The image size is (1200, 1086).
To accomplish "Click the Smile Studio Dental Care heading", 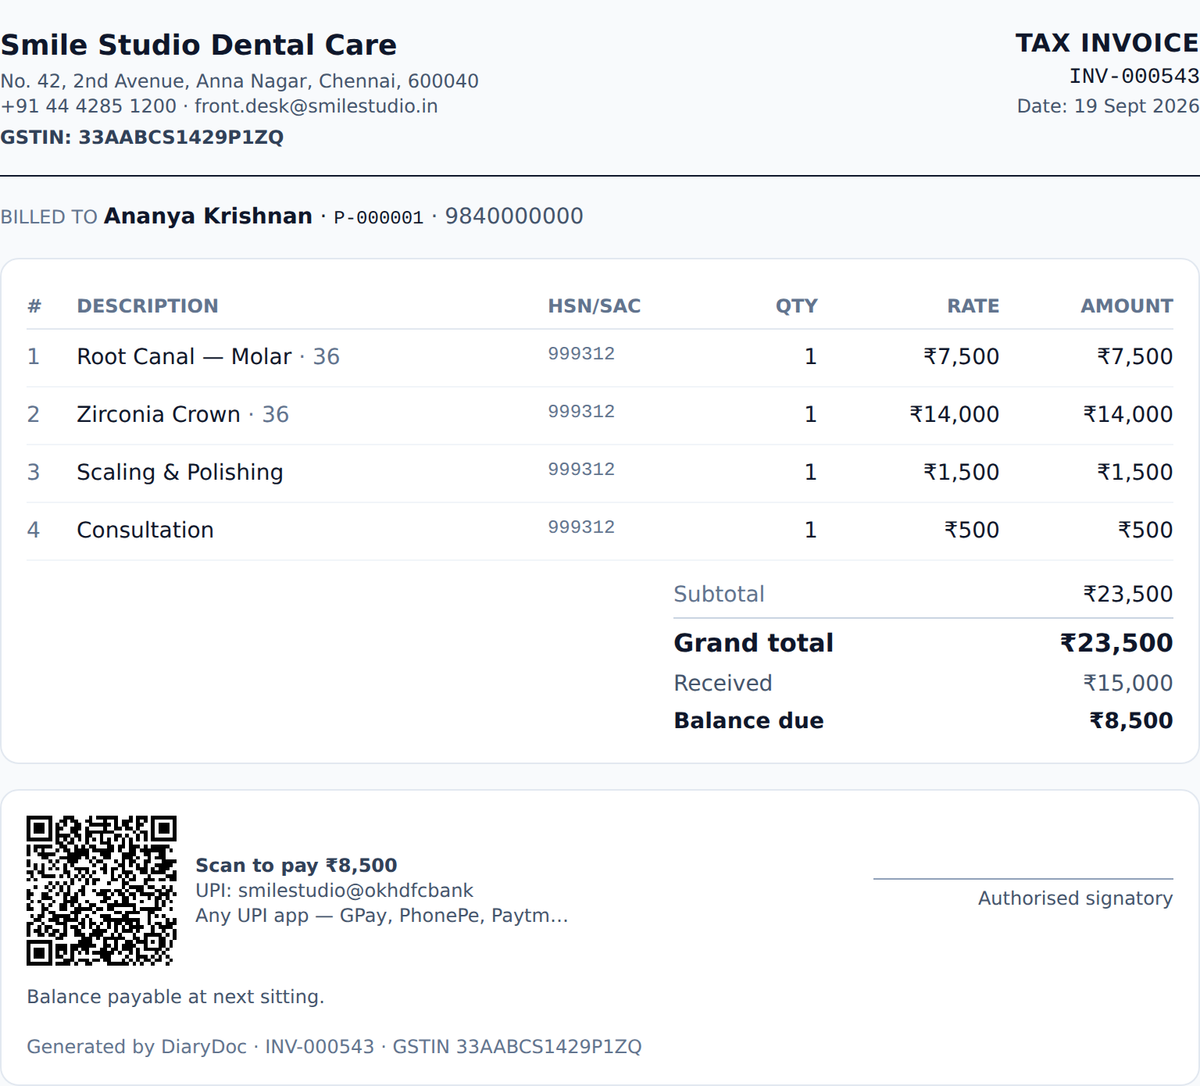I will 198,45.
